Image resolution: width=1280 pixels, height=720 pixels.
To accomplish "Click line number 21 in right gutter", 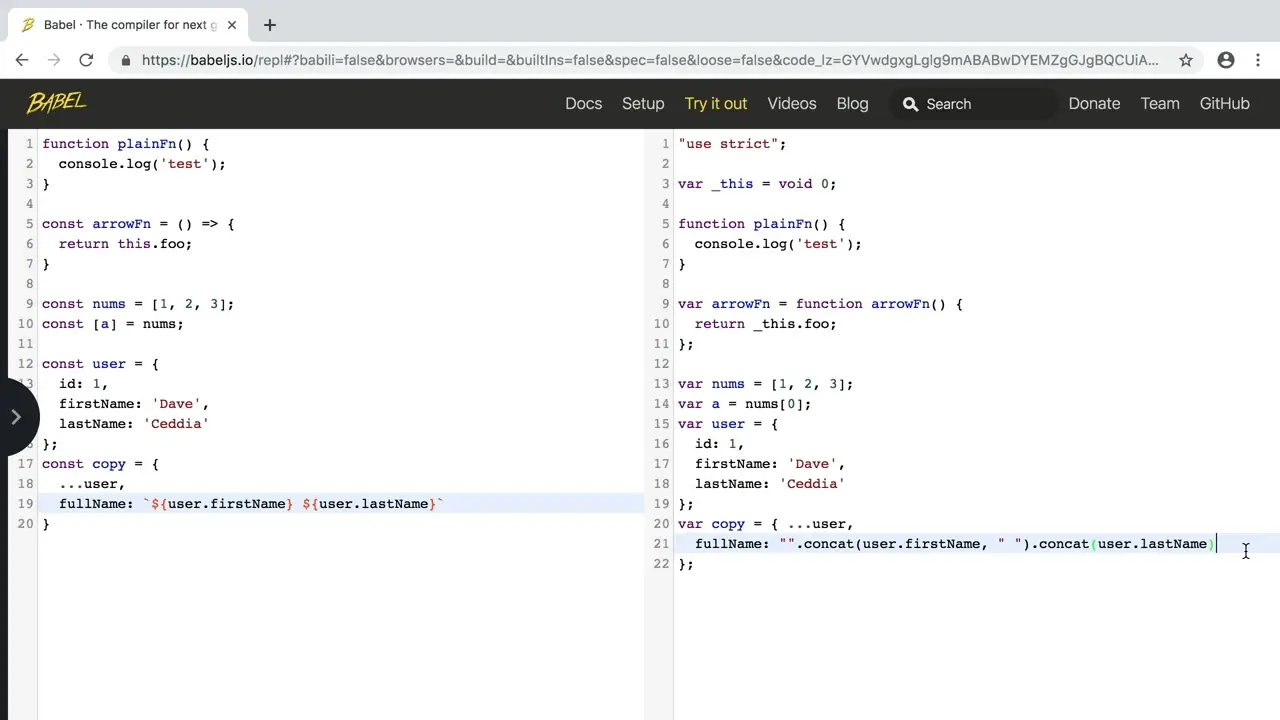I will pos(660,544).
